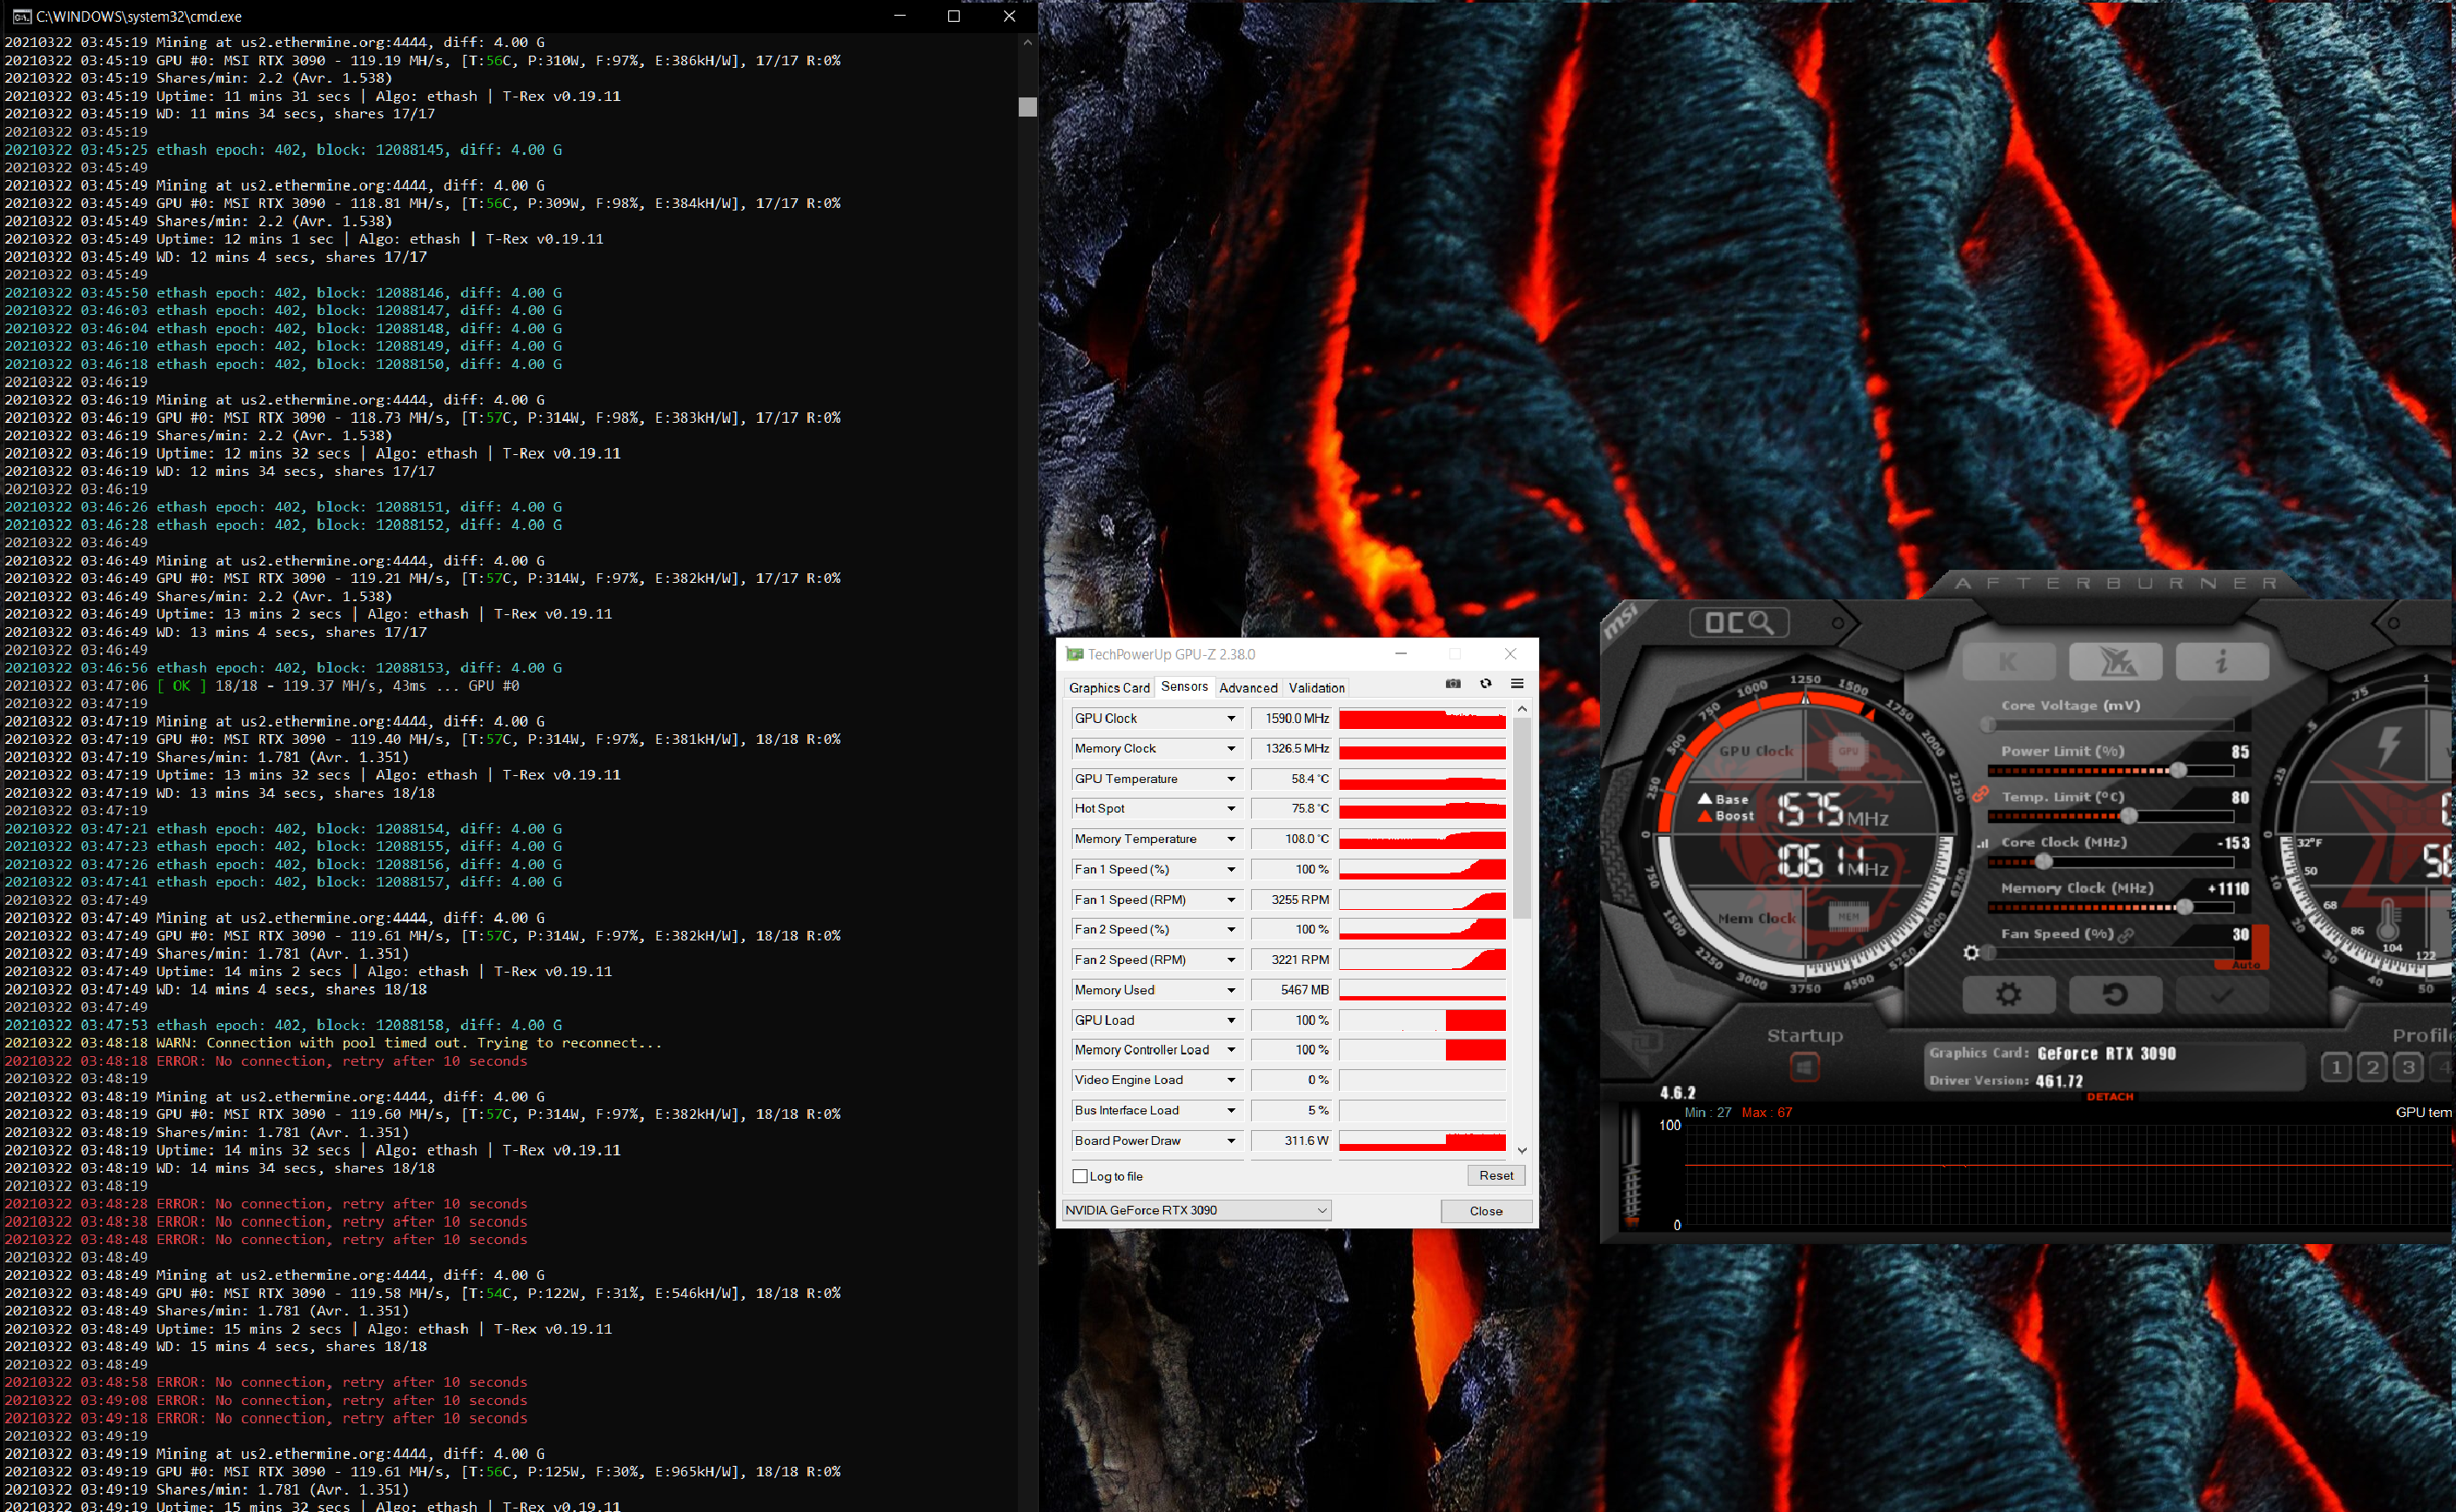Viewport: 2456px width, 1512px height.
Task: Expand the Fan 1 Speed (%) dropdown
Action: coord(1231,870)
